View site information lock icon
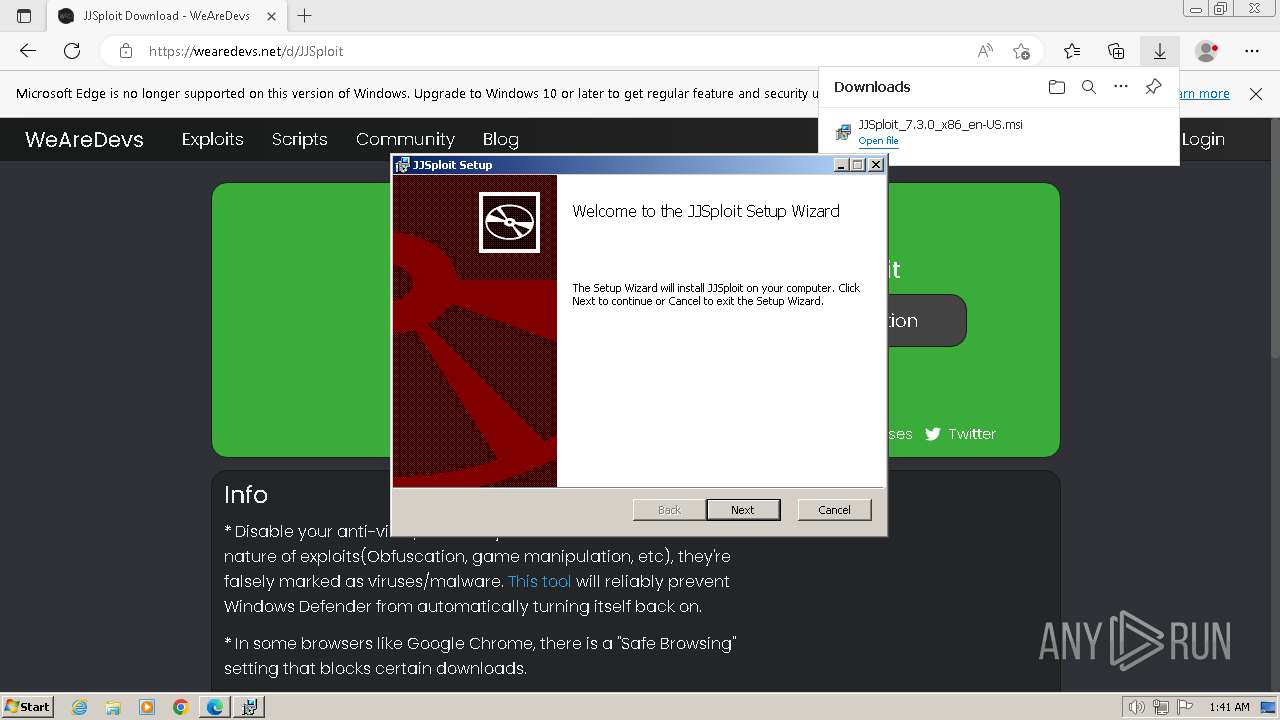The height and width of the screenshot is (720, 1280). (125, 51)
